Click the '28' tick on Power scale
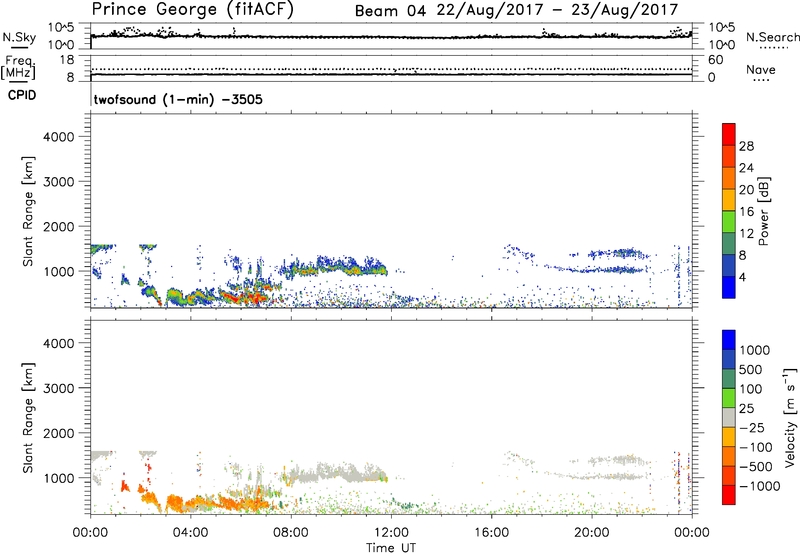800x554 pixels. pos(746,146)
